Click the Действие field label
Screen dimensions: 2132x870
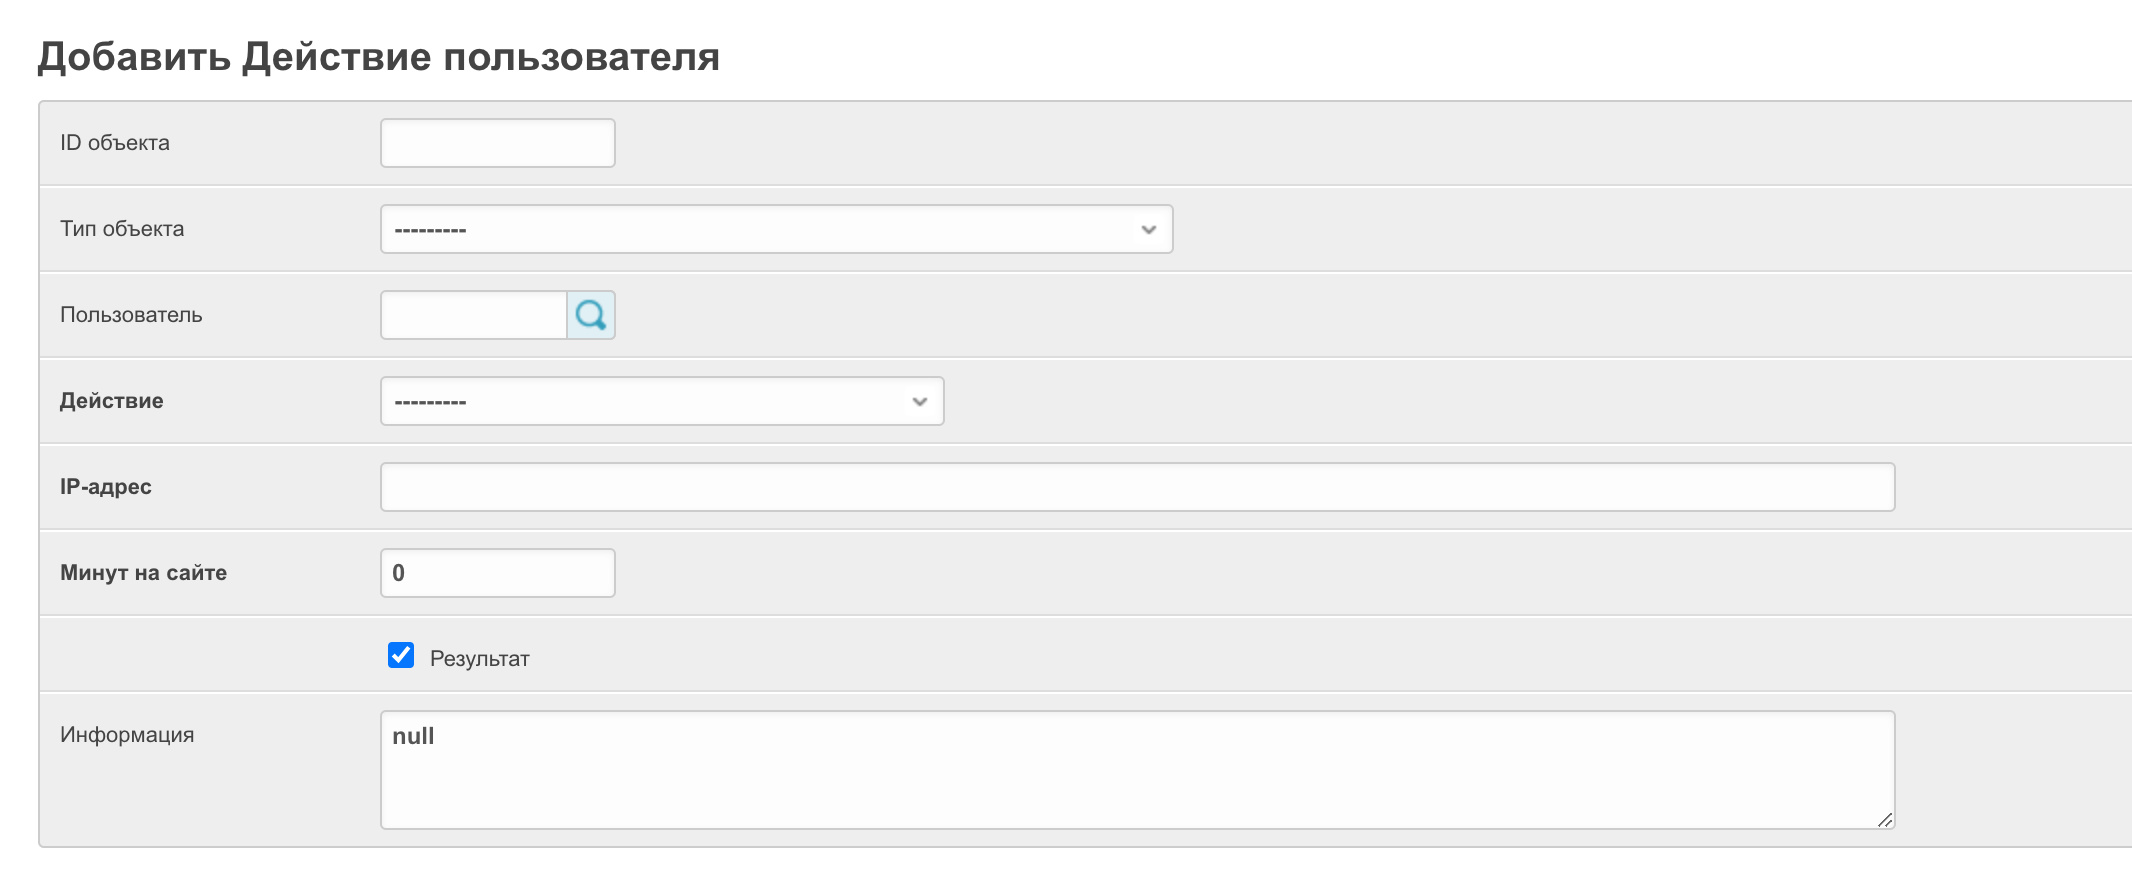click(111, 401)
